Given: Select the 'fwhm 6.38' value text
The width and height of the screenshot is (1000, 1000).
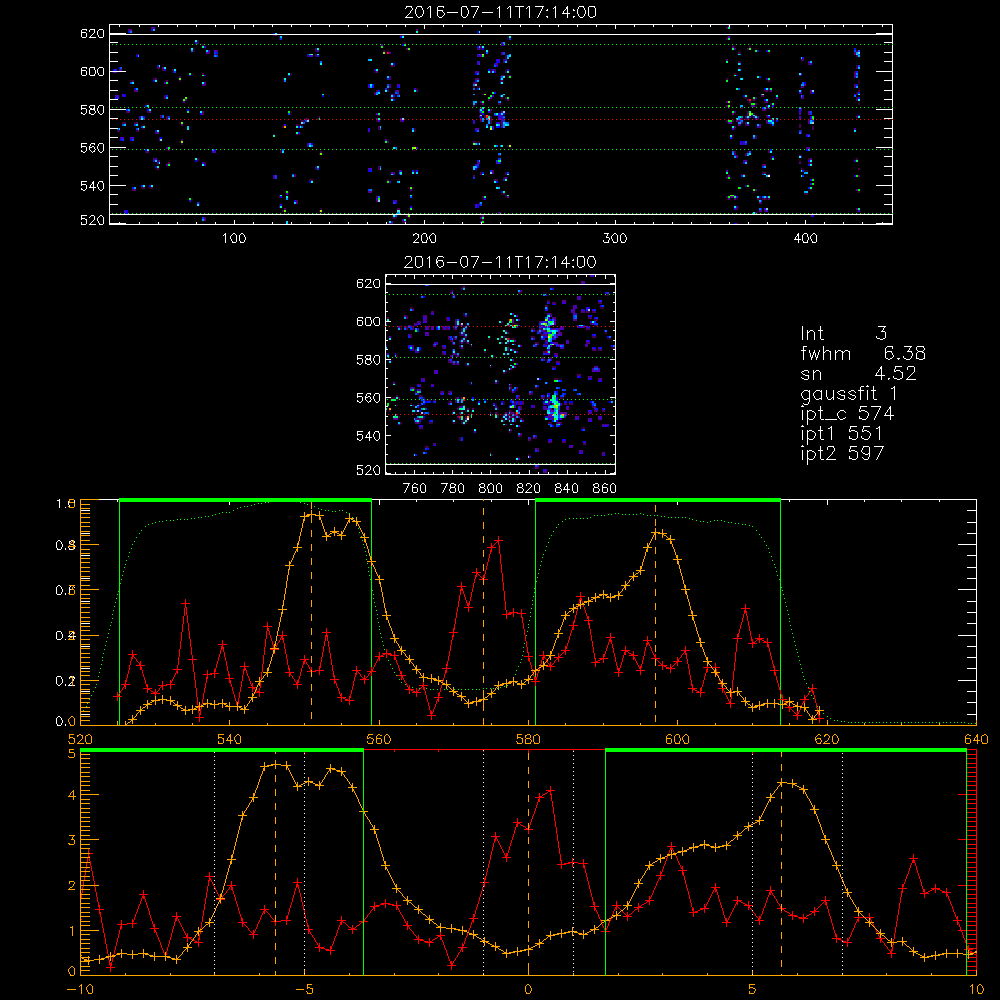Looking at the screenshot, I should tap(863, 353).
